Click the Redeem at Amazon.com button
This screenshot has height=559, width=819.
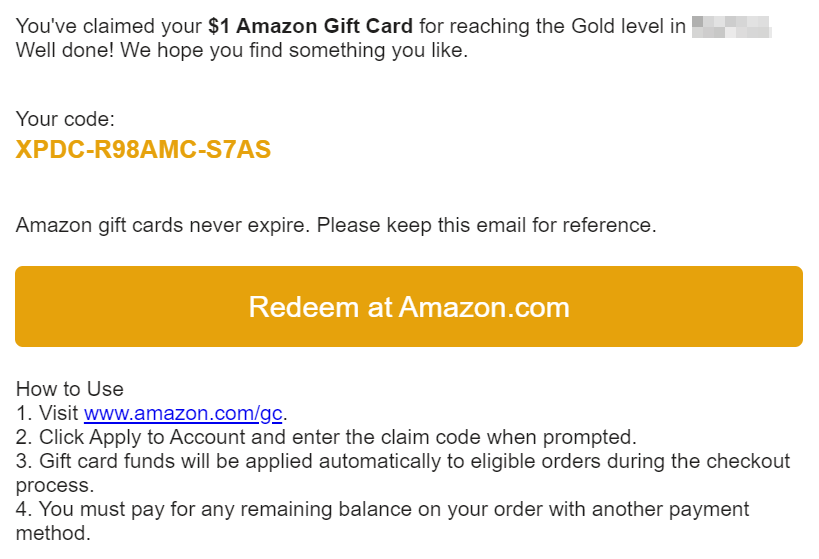point(409,306)
